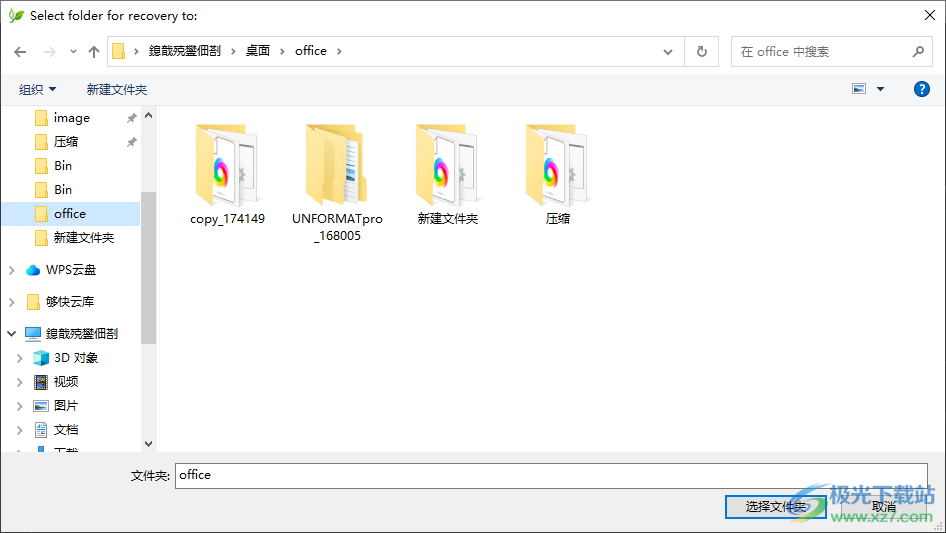
Task: Go back using the back arrow
Action: click(20, 52)
